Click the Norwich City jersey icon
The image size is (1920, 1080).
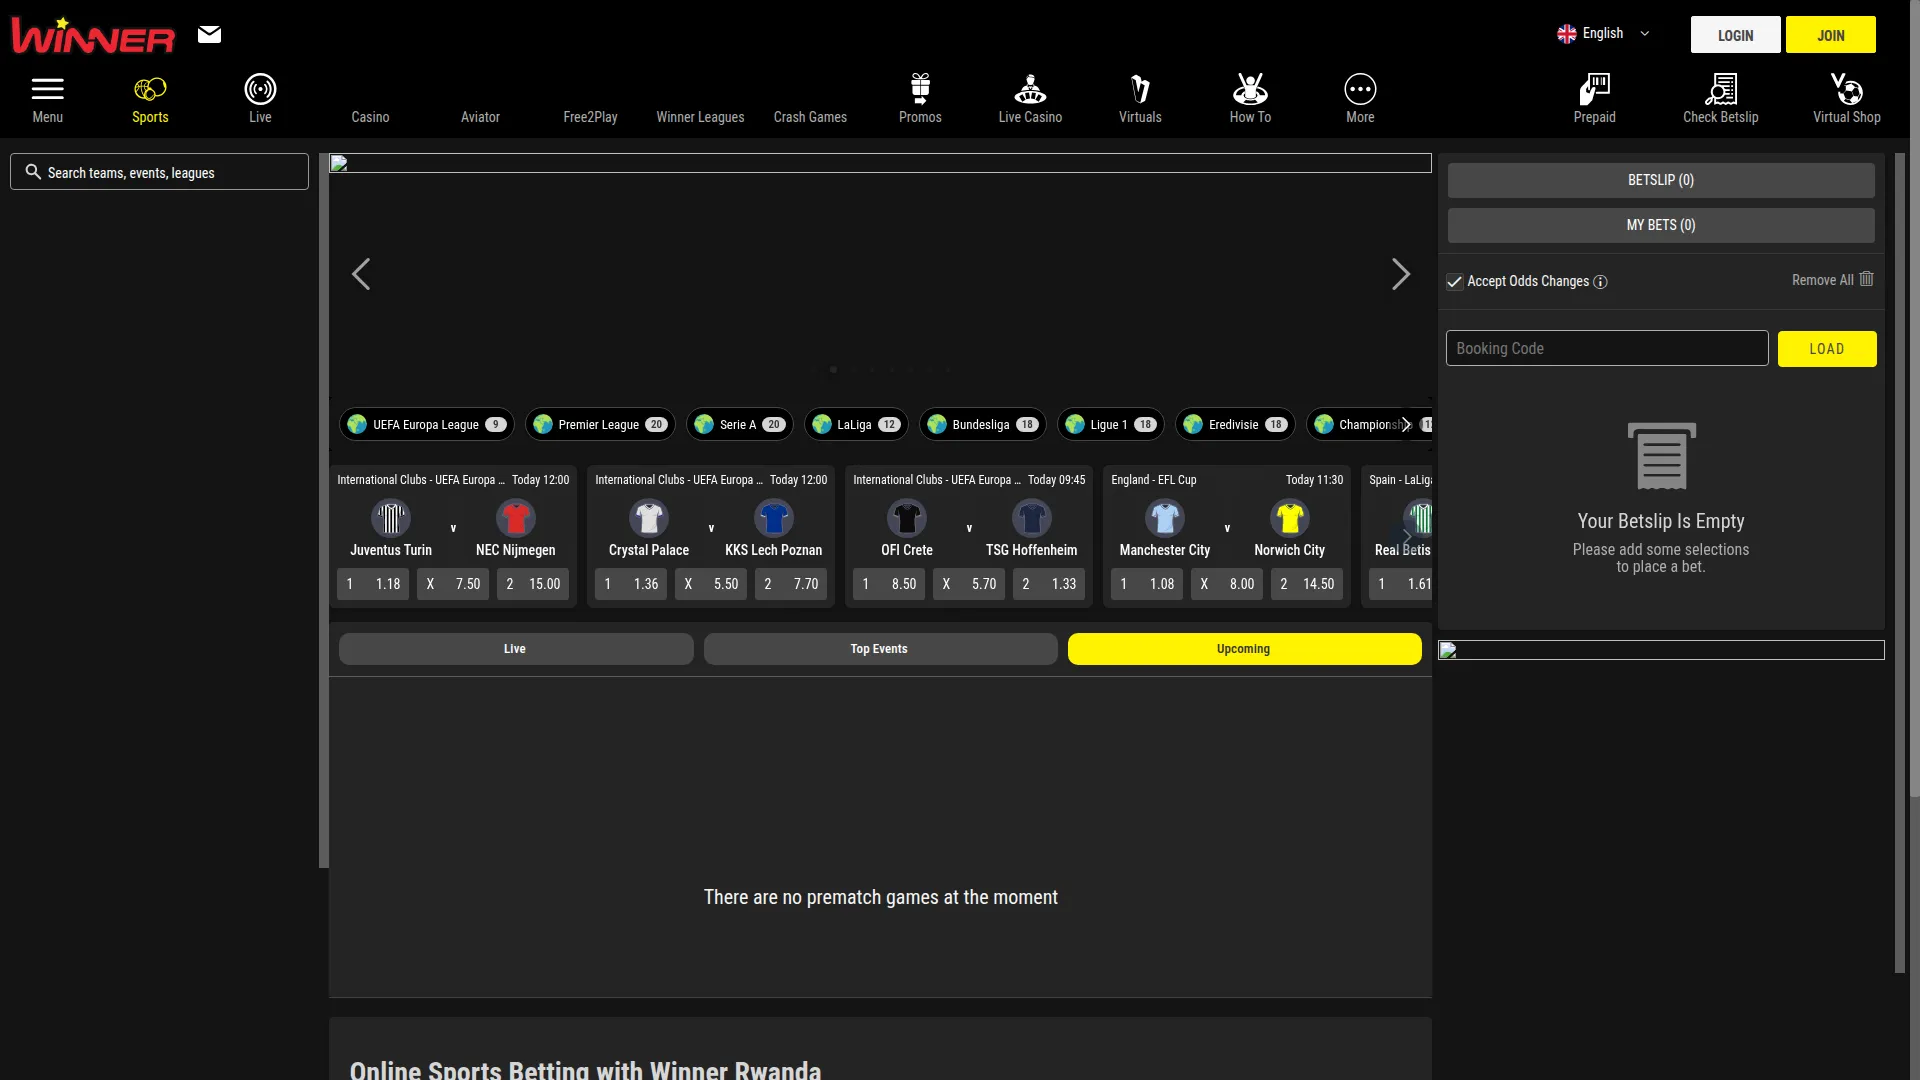coord(1290,518)
